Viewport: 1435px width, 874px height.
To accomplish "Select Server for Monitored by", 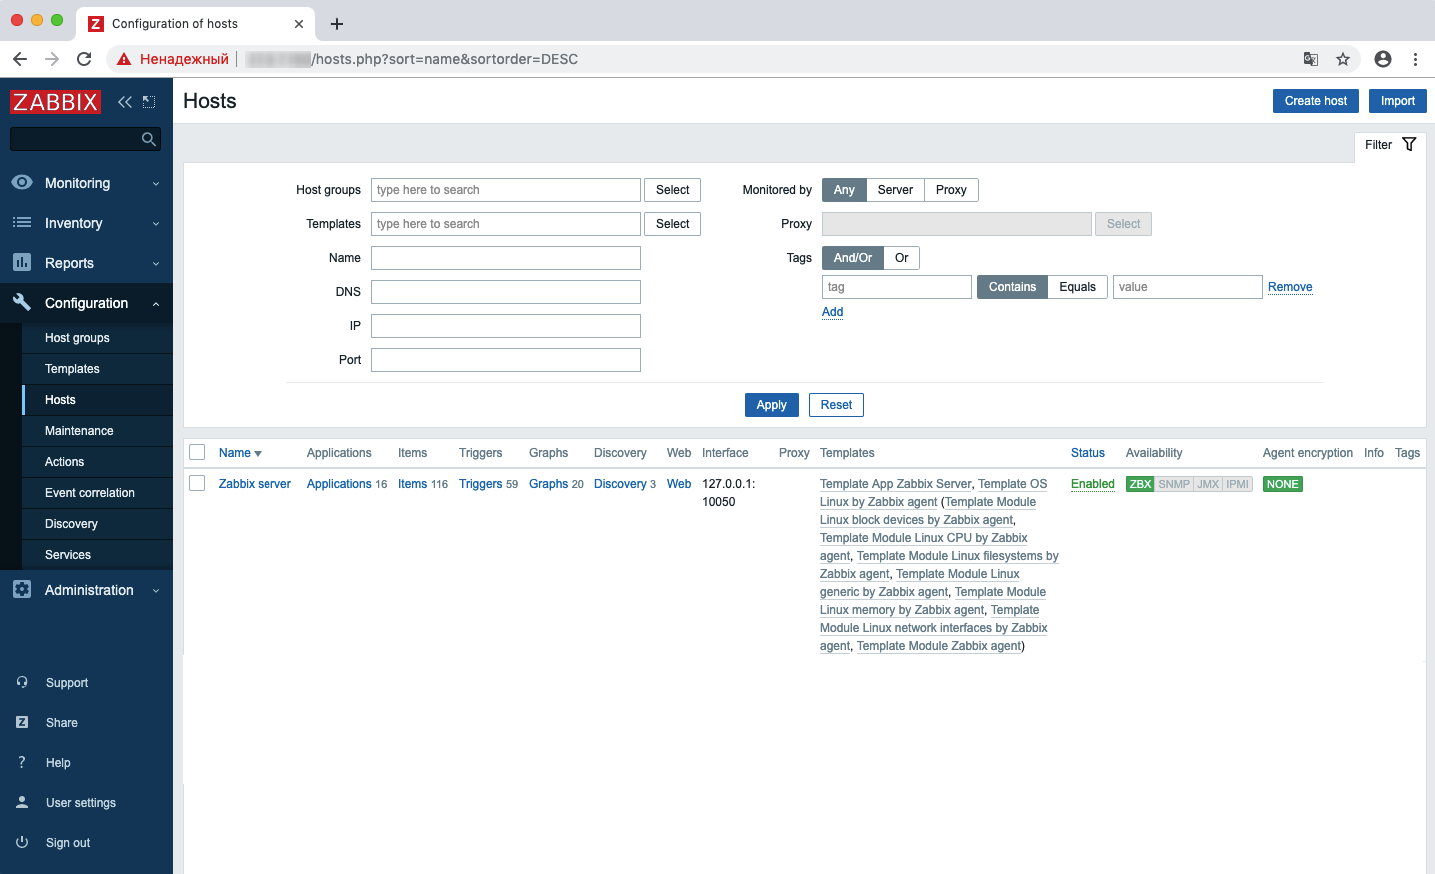I will tap(895, 190).
